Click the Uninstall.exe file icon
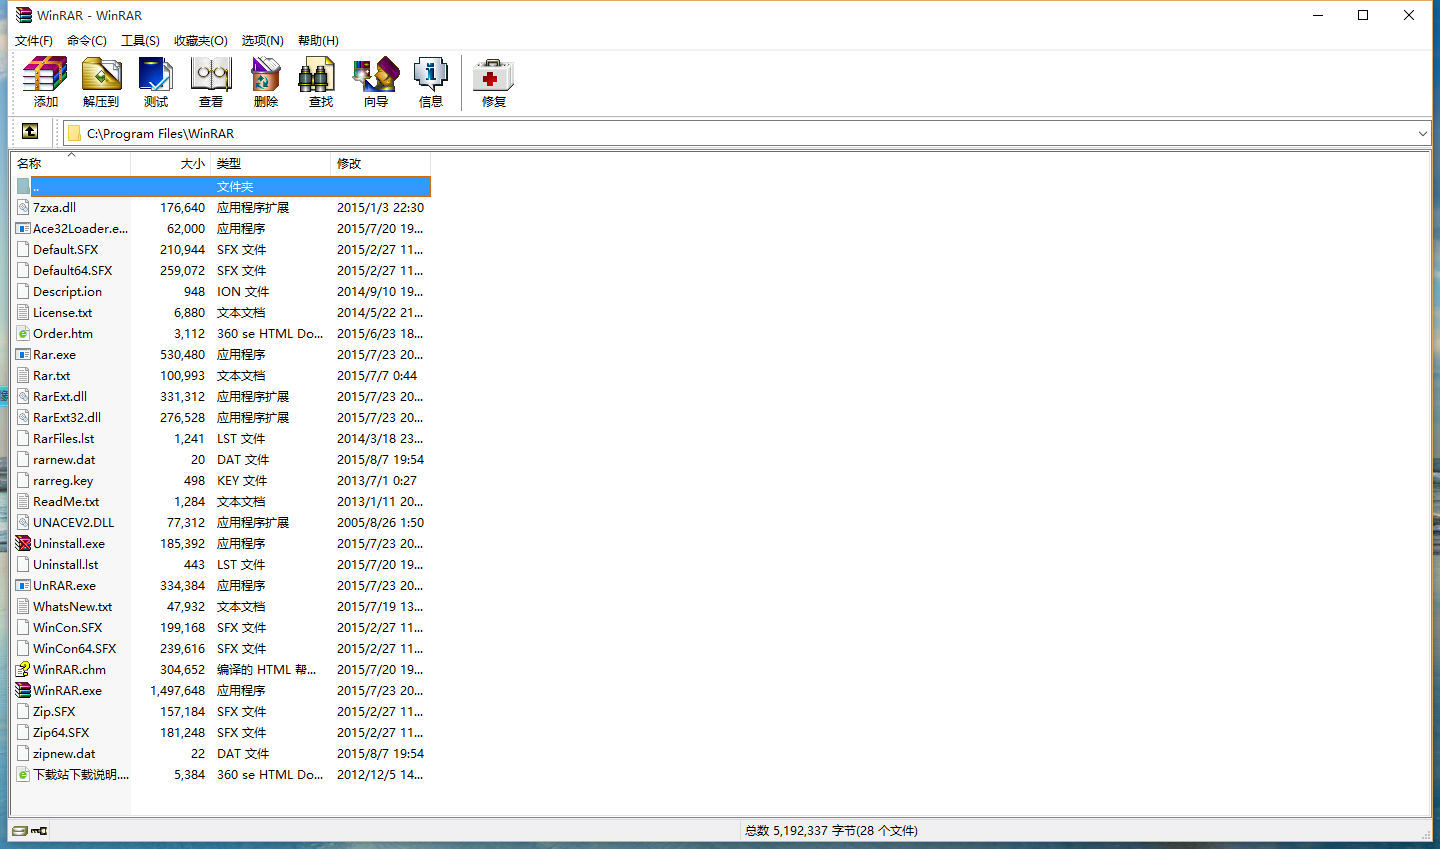 tap(23, 544)
